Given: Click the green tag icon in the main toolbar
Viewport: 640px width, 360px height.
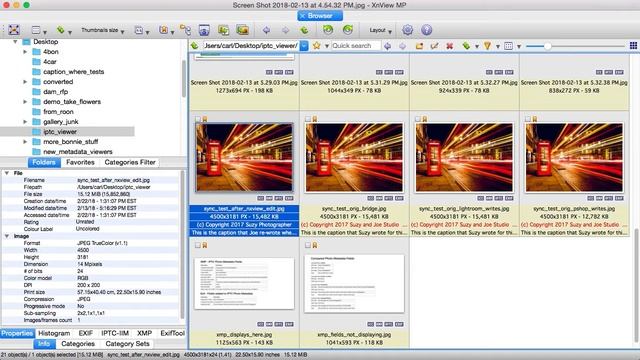Looking at the screenshot, I should (61, 30).
